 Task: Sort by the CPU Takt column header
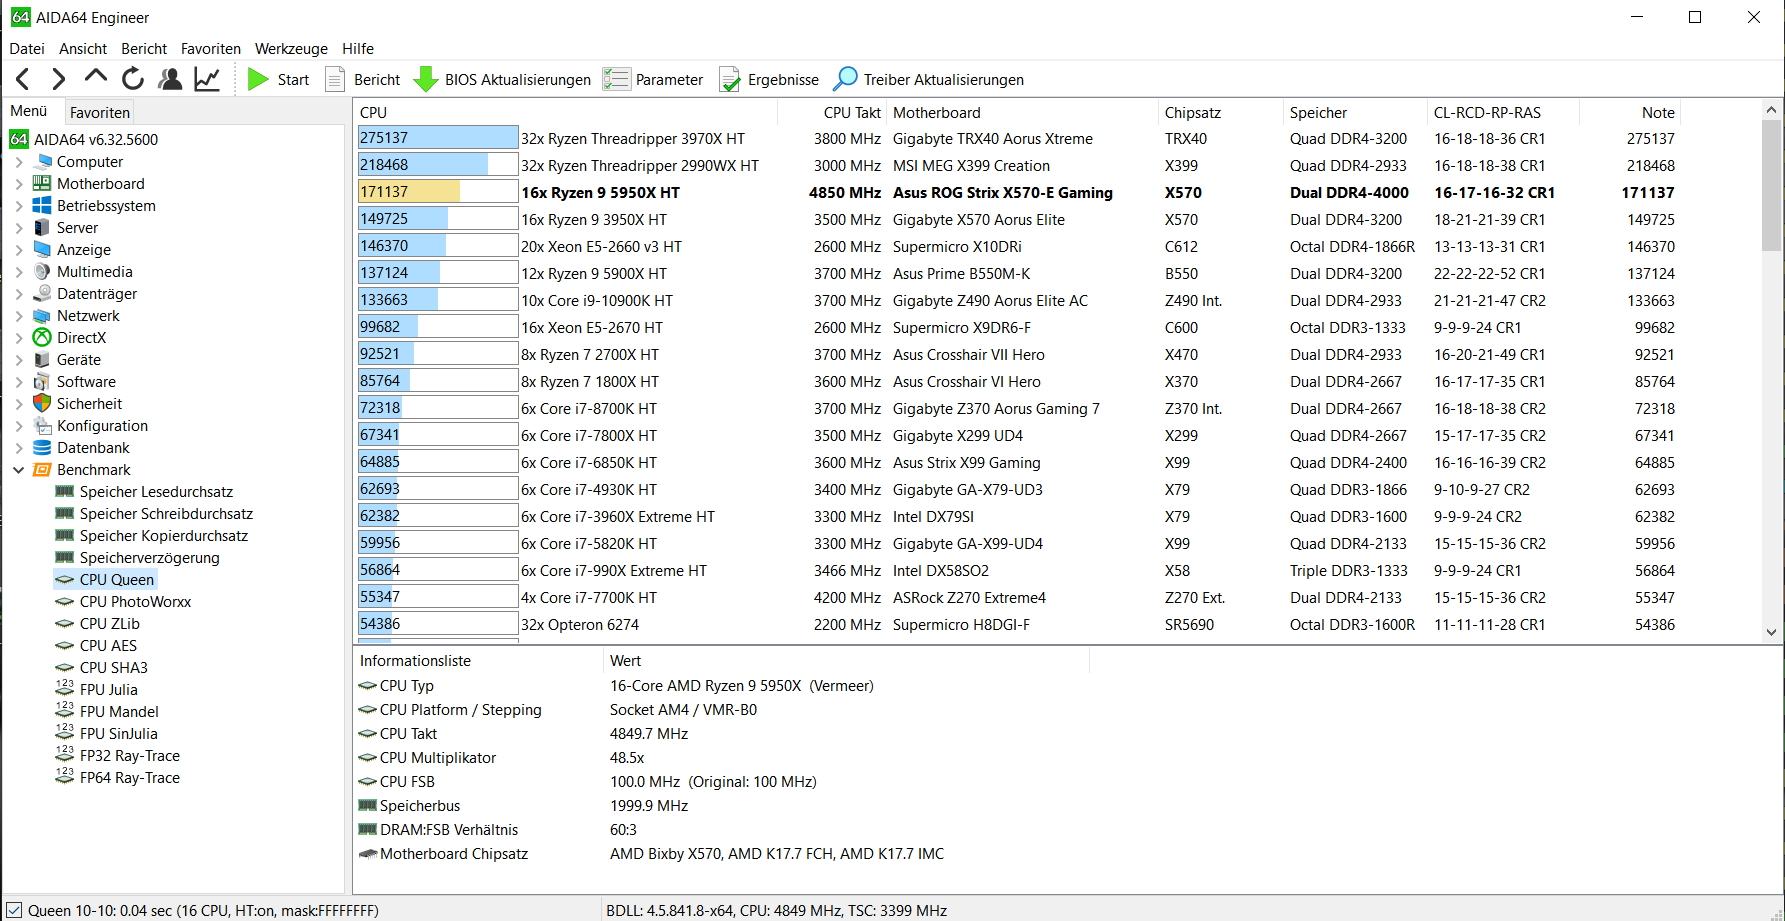[834, 112]
